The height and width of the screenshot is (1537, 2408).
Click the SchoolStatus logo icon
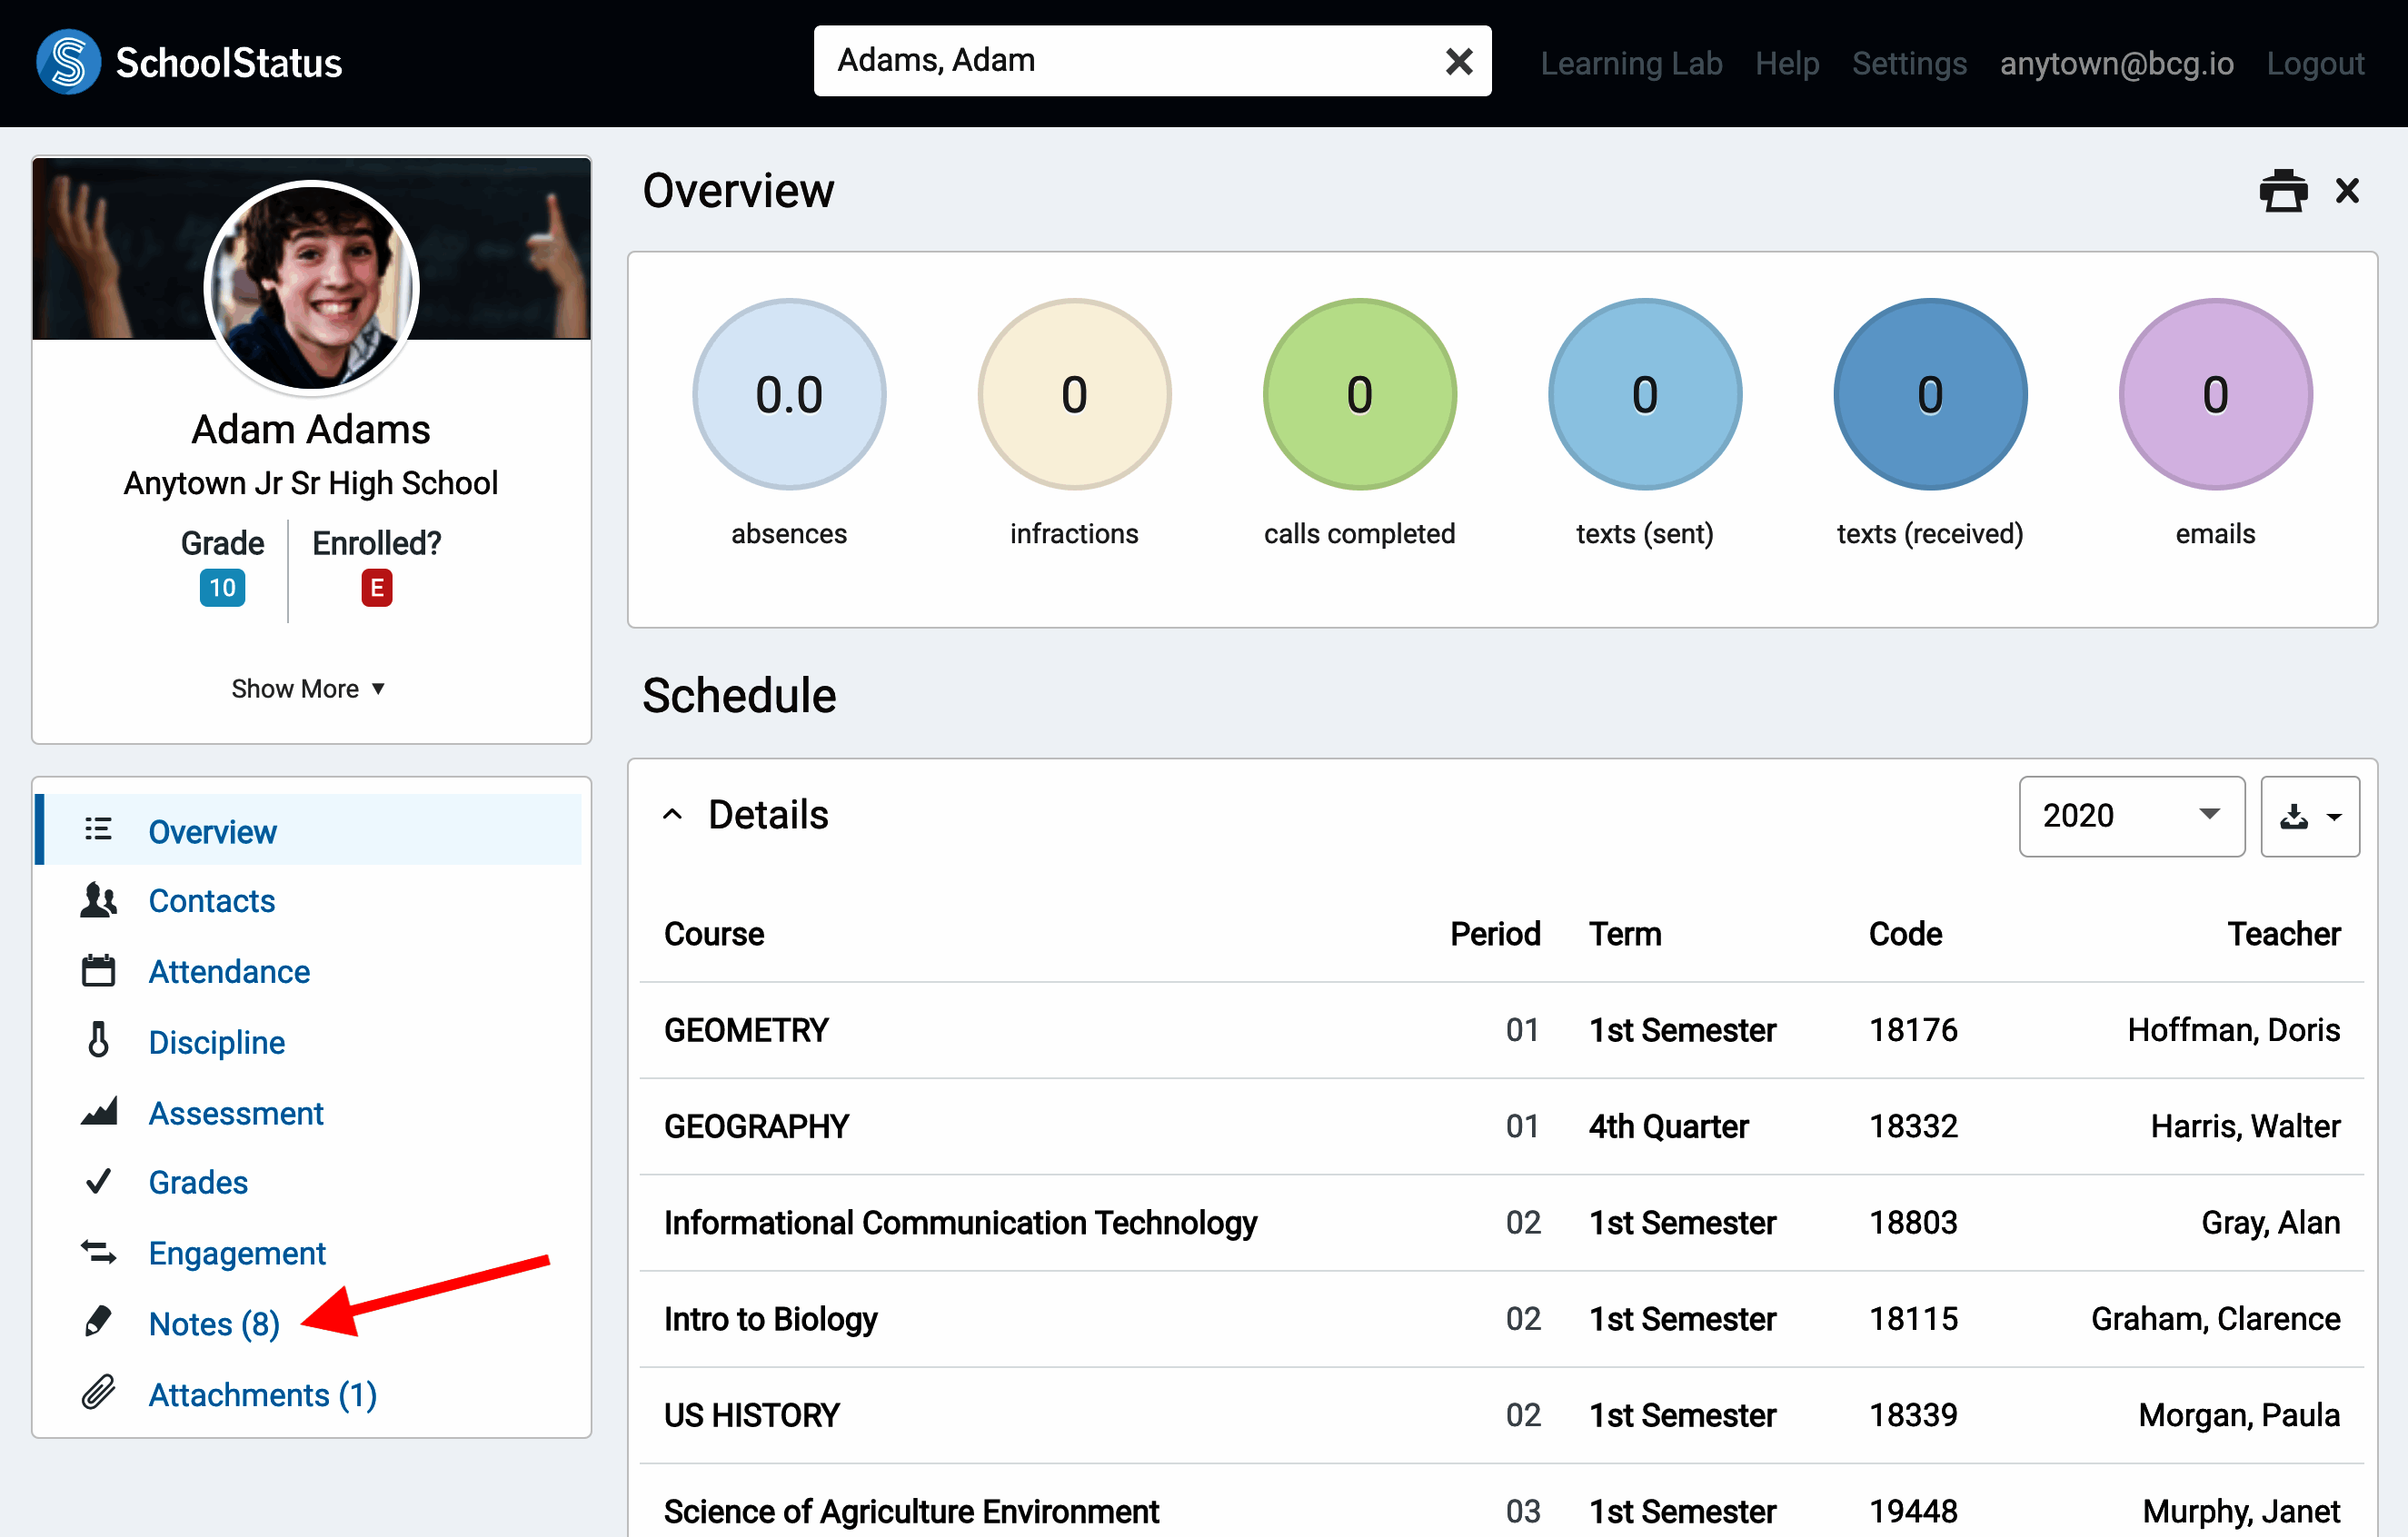pyautogui.click(x=68, y=62)
